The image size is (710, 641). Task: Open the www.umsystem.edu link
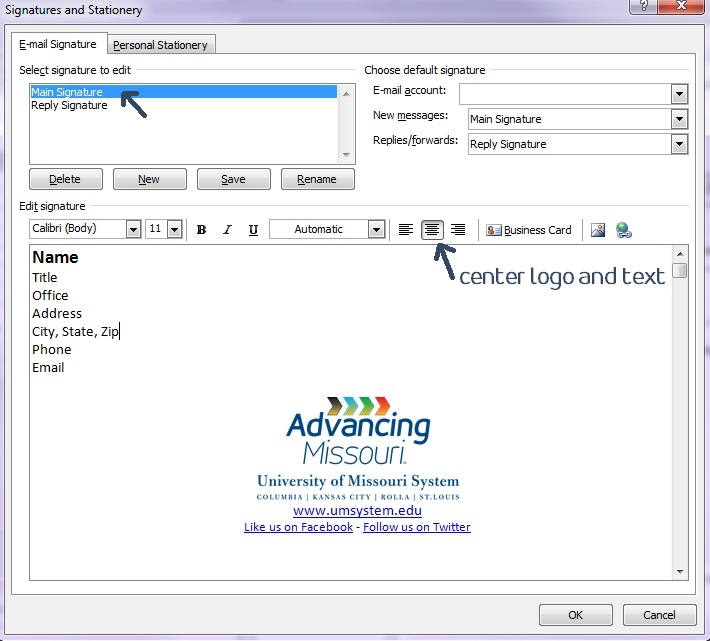point(357,511)
